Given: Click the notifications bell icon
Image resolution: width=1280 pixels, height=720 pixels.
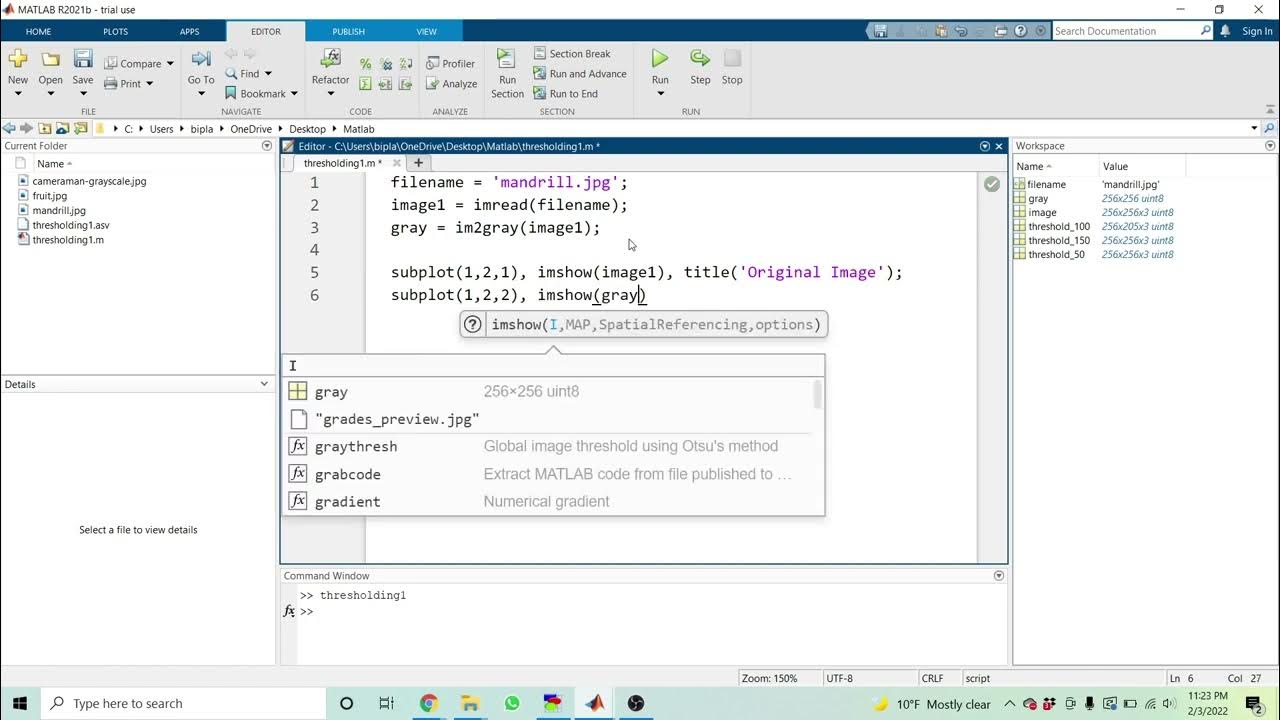Looking at the screenshot, I should pyautogui.click(x=1225, y=31).
